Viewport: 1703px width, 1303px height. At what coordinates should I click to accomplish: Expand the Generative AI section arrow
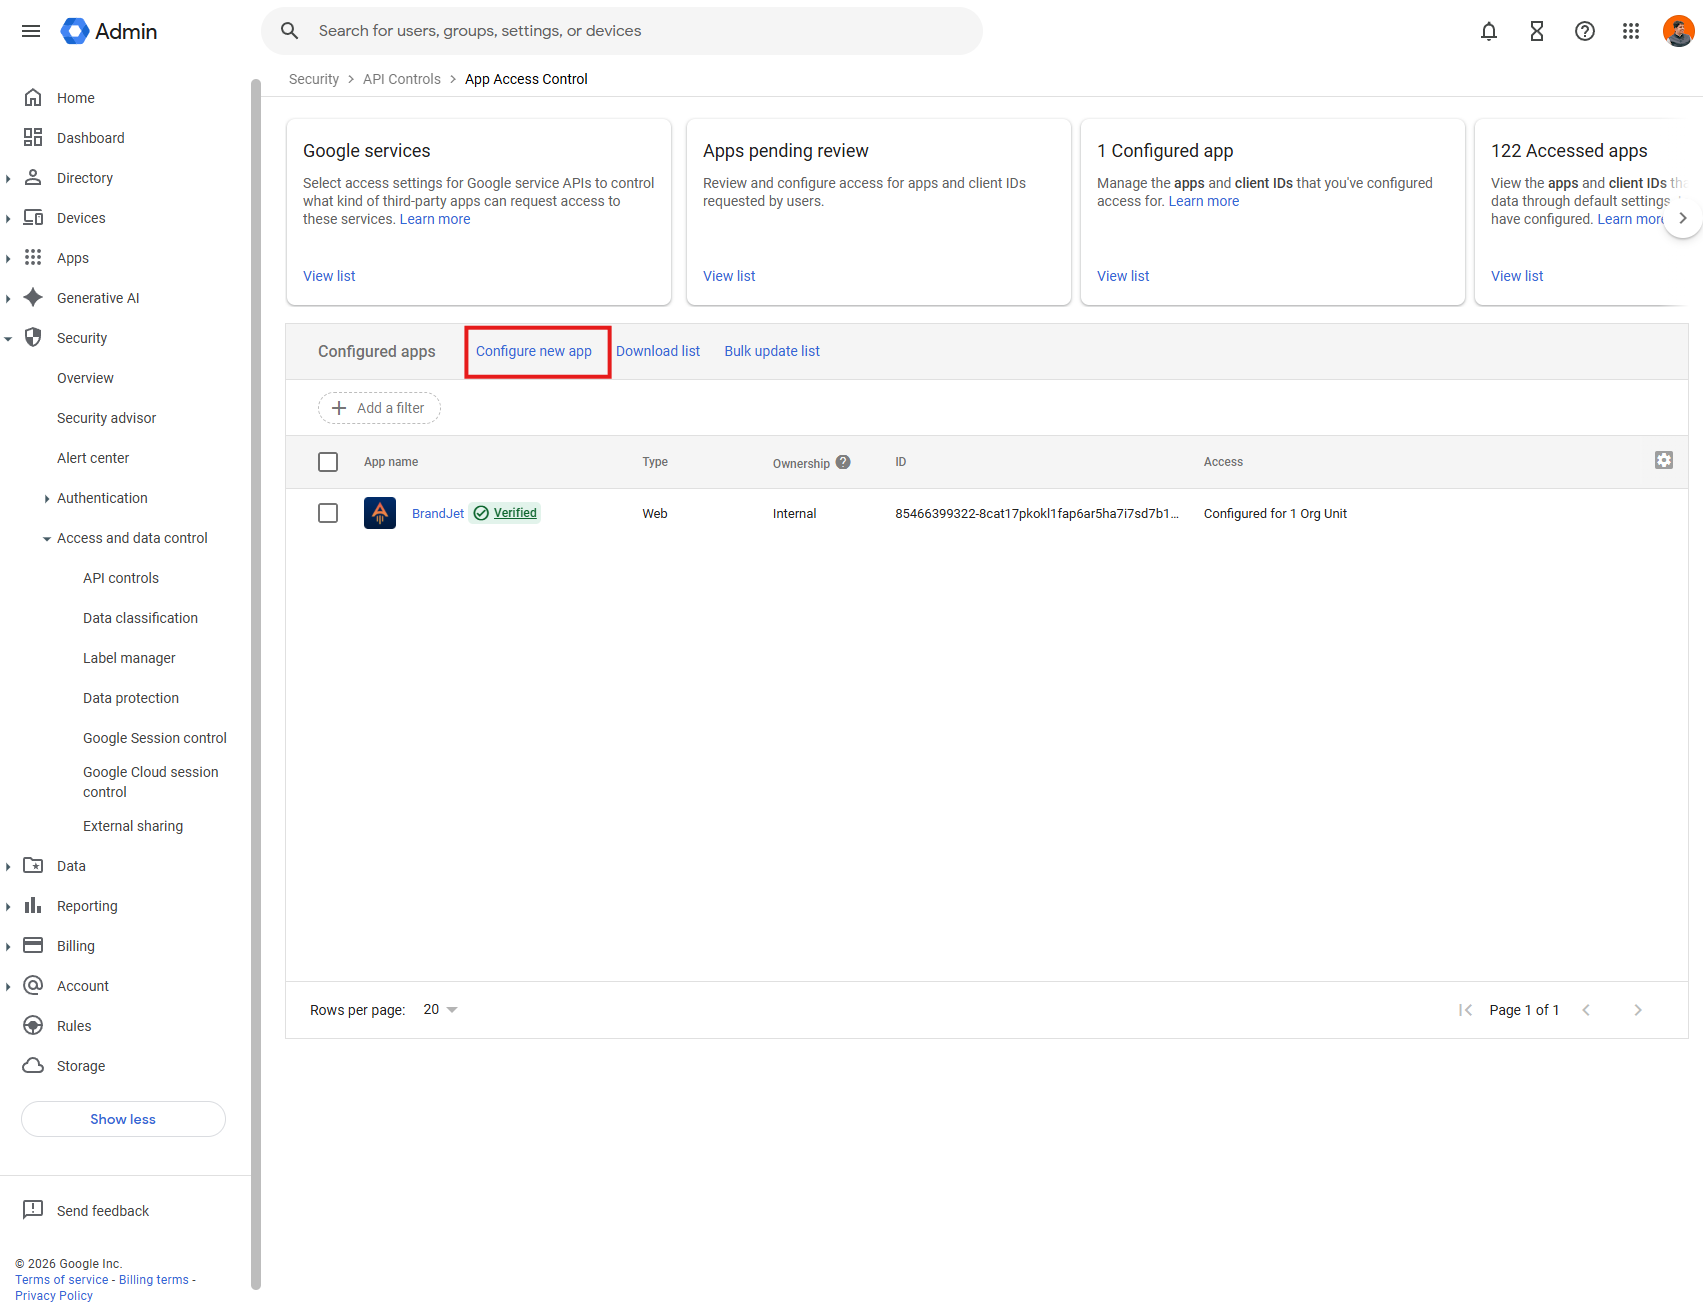click(x=8, y=299)
